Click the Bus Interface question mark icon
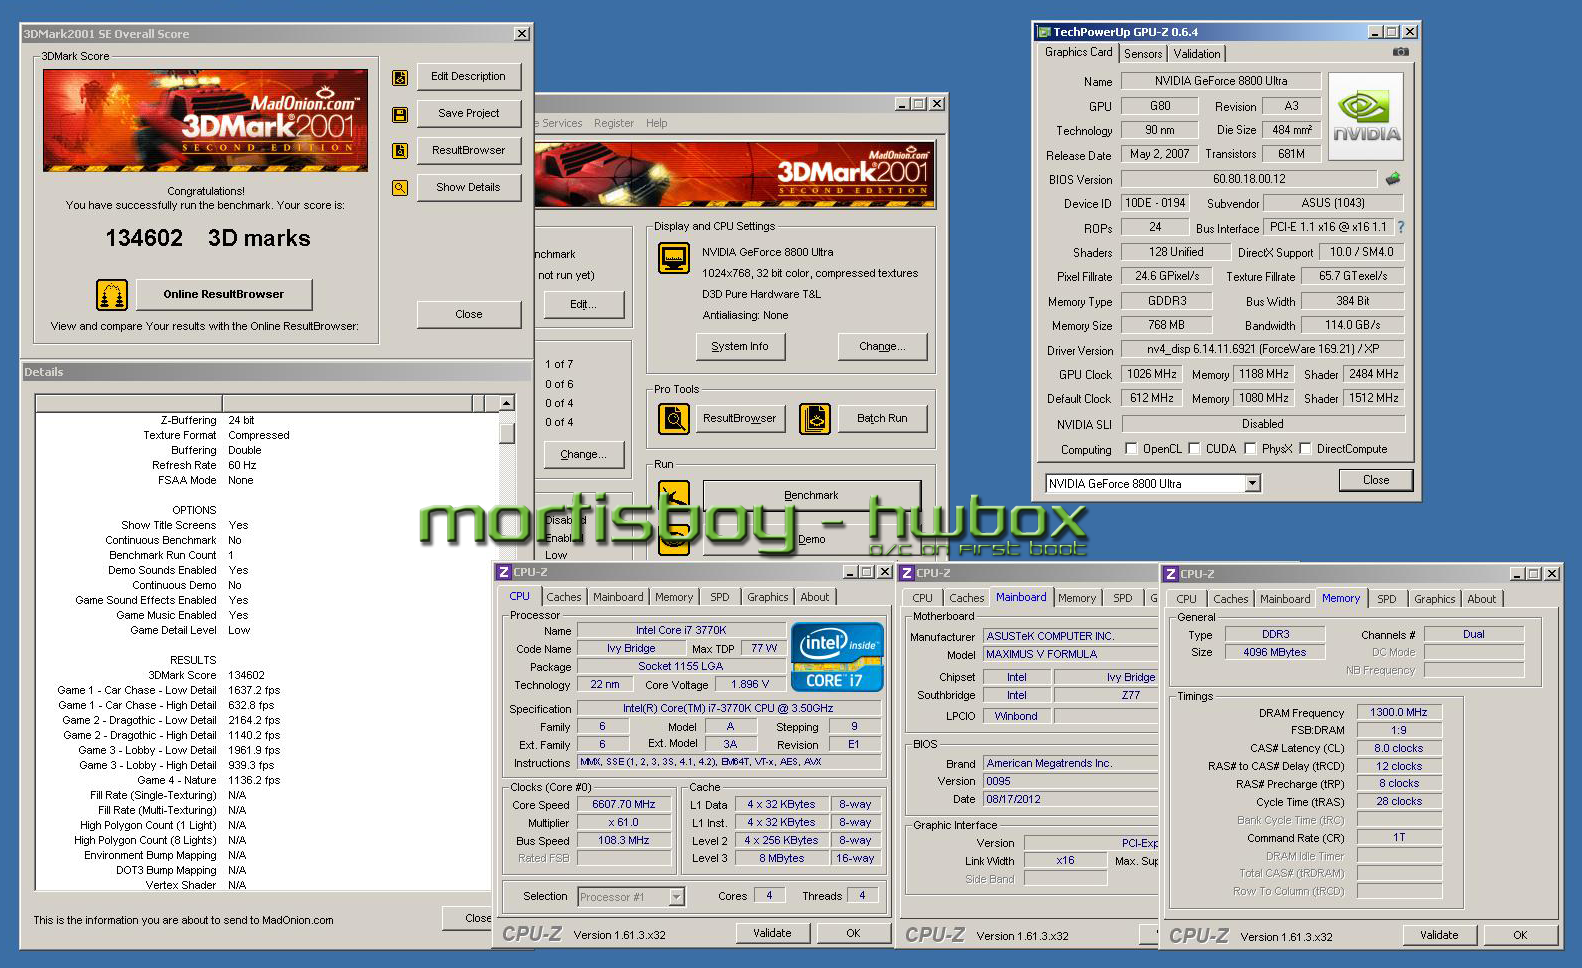This screenshot has height=968, width=1582. coord(1400,227)
